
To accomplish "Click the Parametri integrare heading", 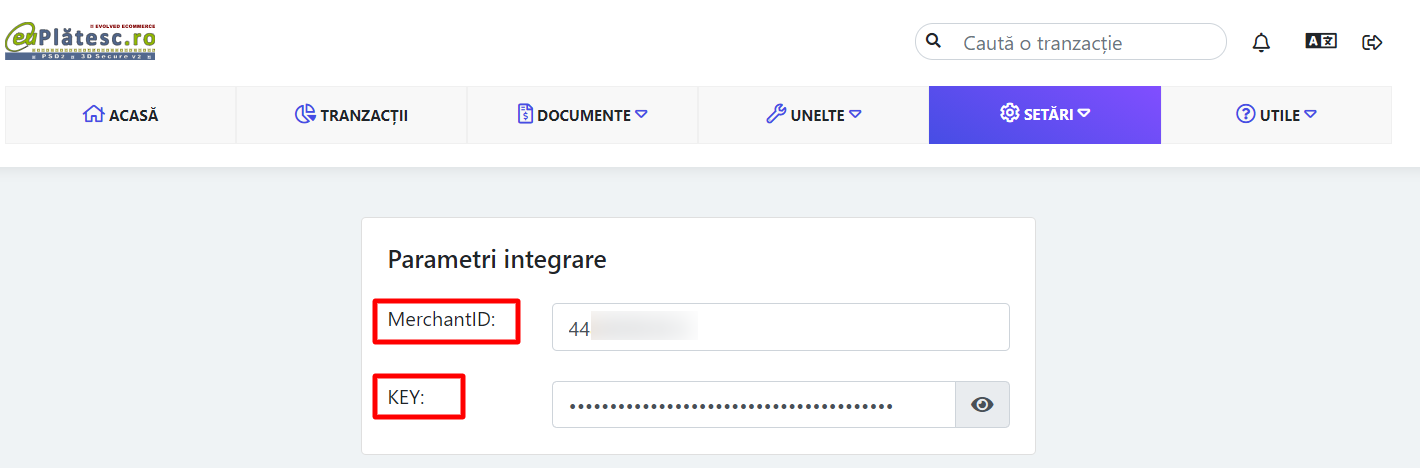I will 497,260.
